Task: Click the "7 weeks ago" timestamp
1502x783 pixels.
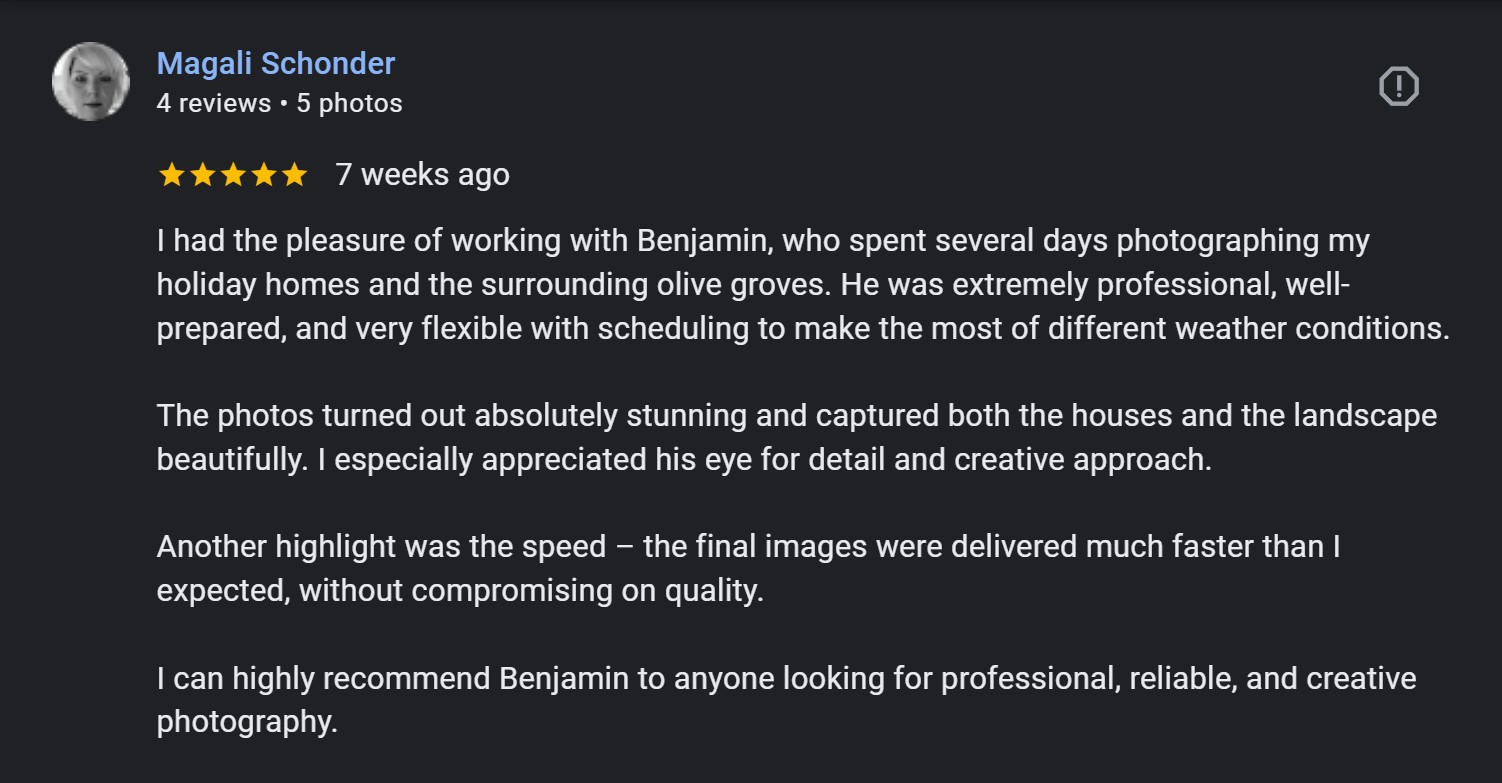Action: pos(422,175)
